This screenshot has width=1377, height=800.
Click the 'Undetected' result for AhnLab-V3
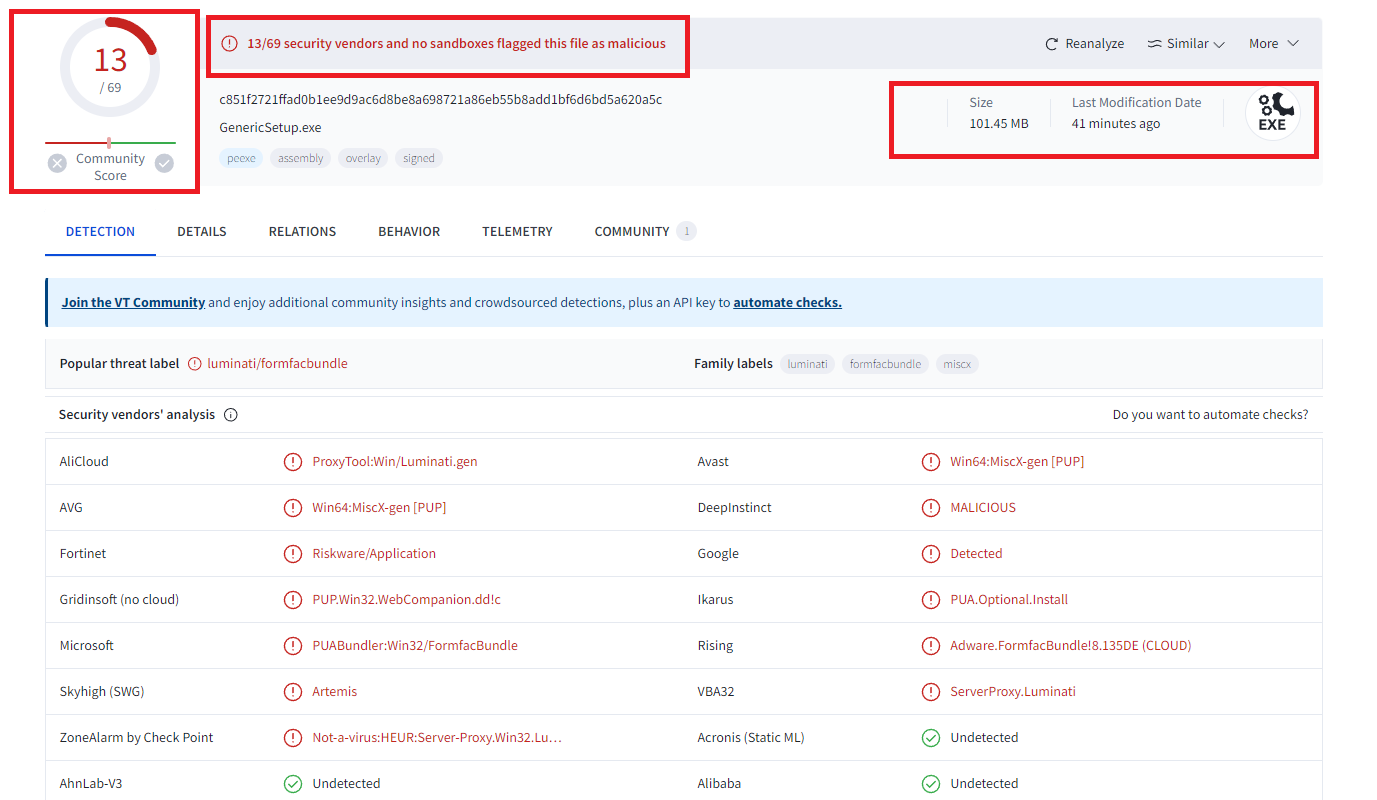[x=346, y=784]
